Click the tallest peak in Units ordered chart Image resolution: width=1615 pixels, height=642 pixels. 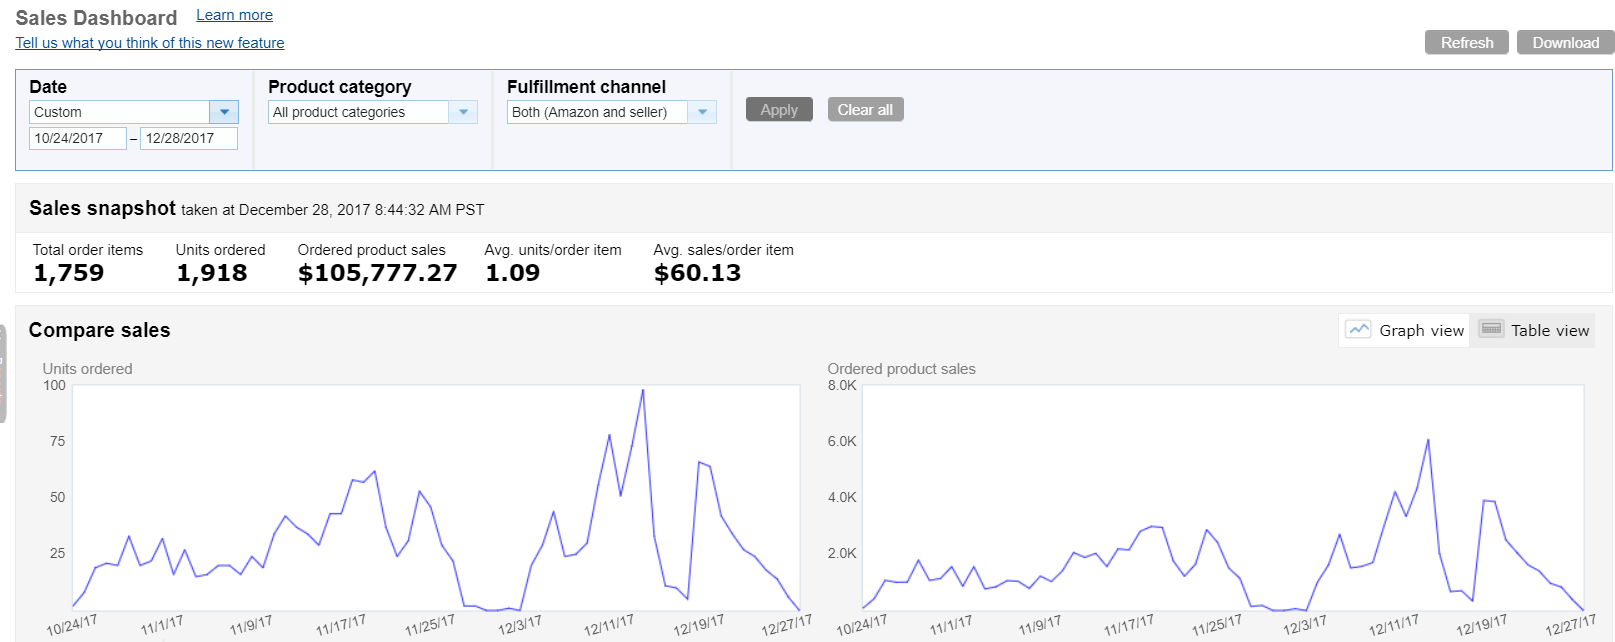(642, 390)
